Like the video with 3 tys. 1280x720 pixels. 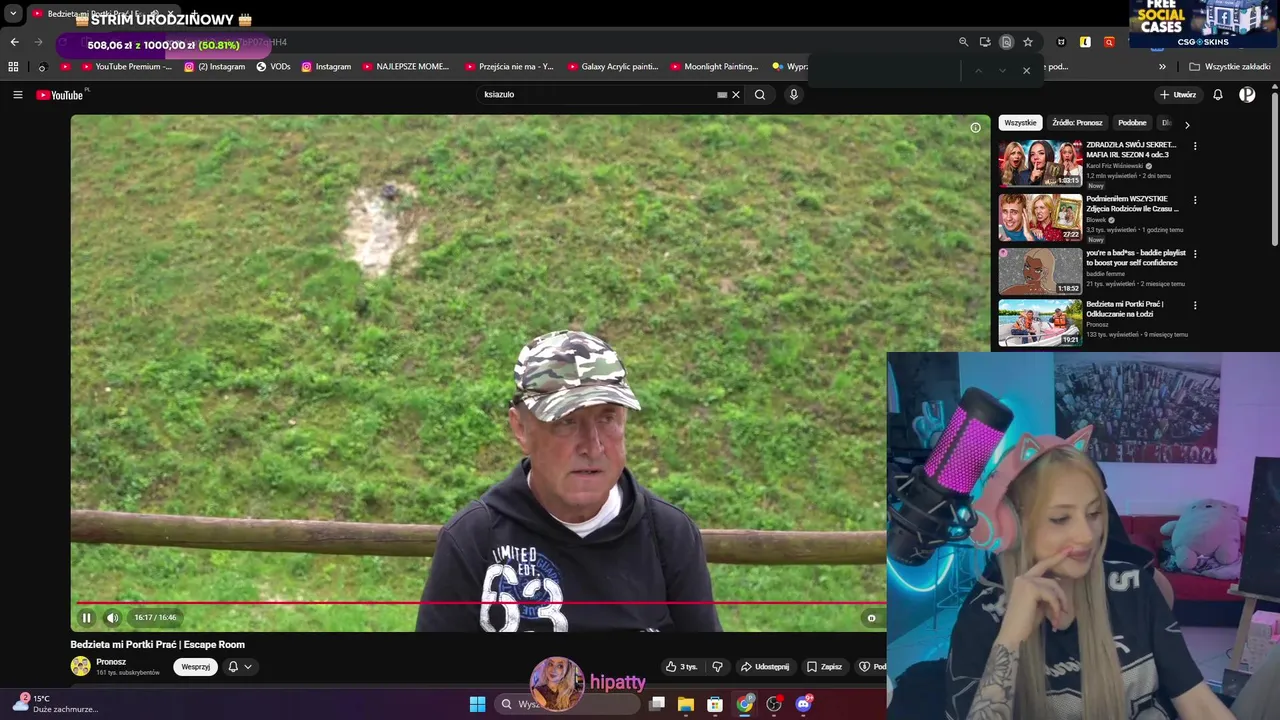click(x=682, y=667)
